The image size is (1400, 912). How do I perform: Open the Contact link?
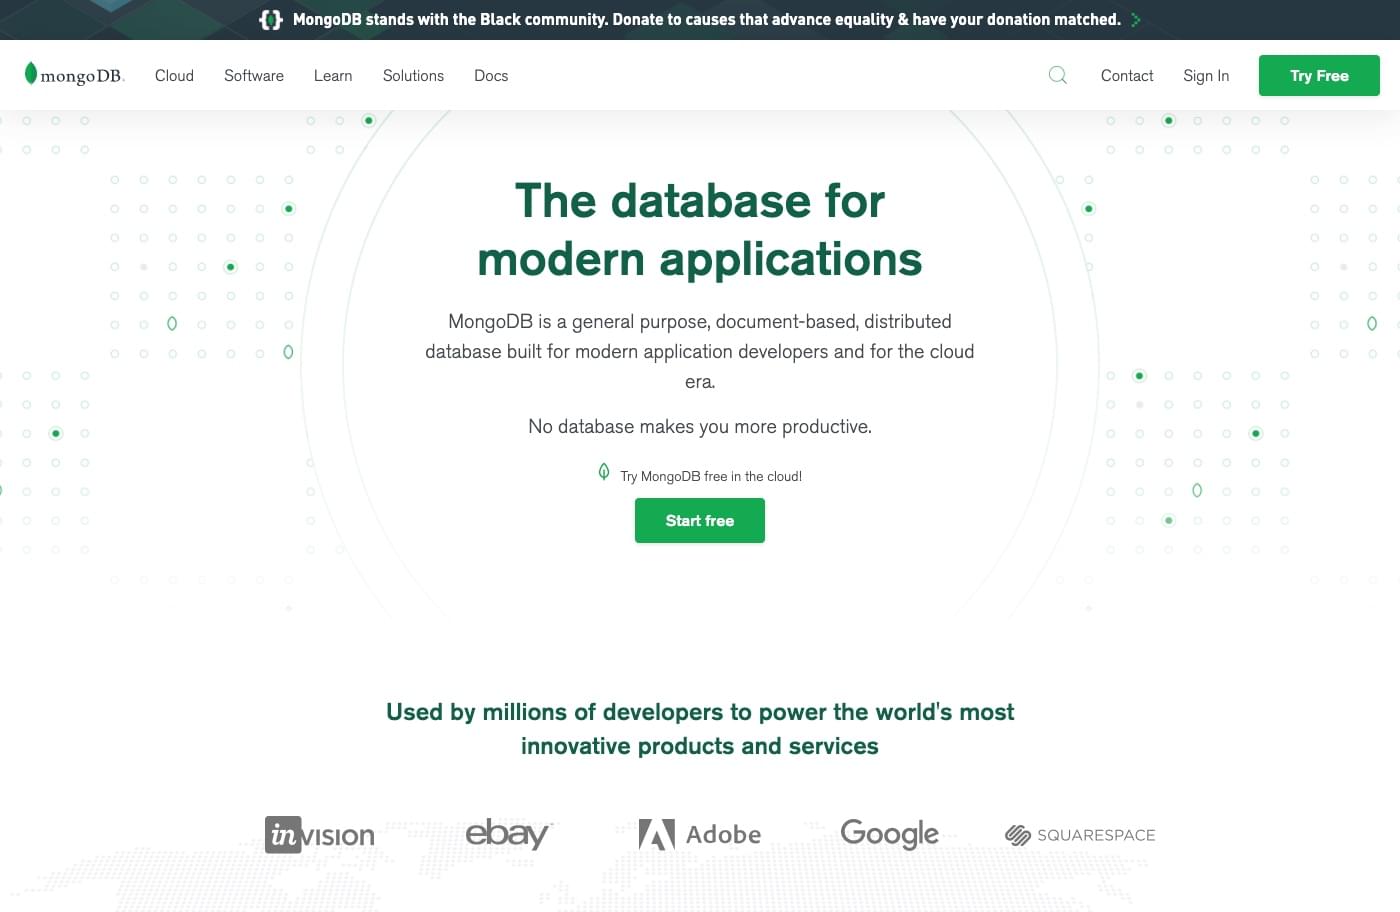1127,76
